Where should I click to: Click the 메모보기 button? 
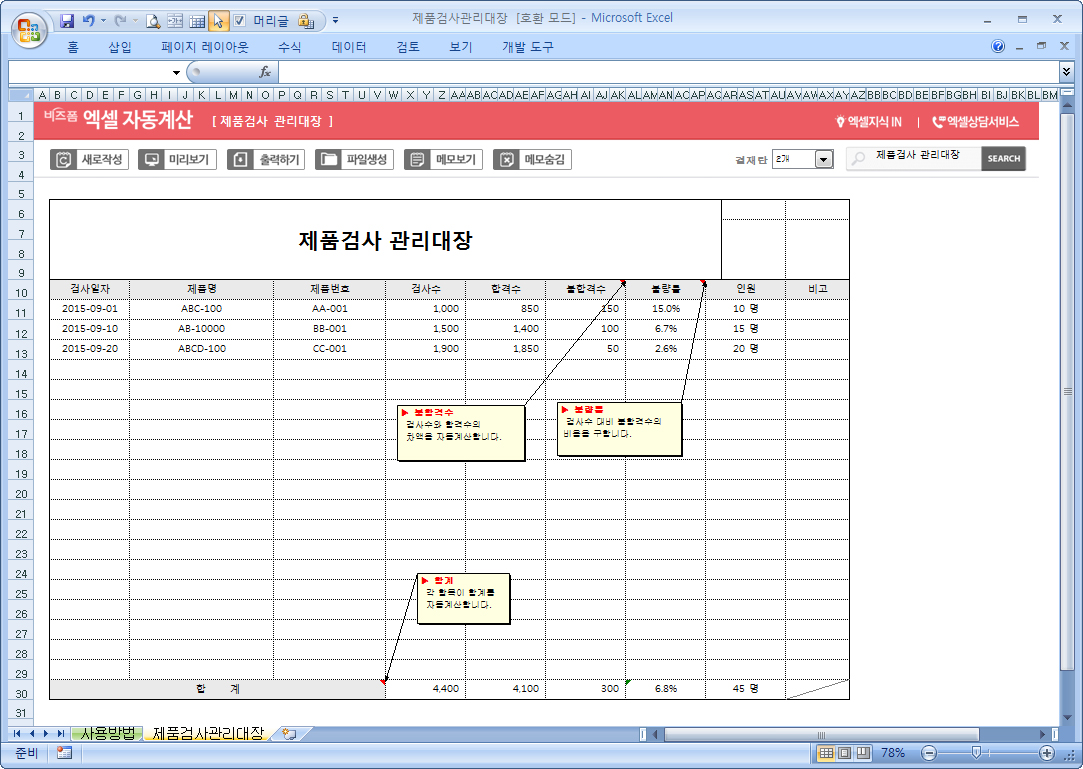coord(443,160)
